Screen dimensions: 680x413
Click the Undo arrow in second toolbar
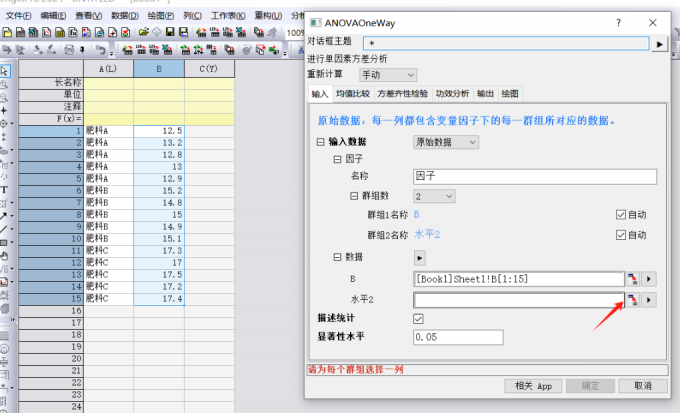[101, 50]
